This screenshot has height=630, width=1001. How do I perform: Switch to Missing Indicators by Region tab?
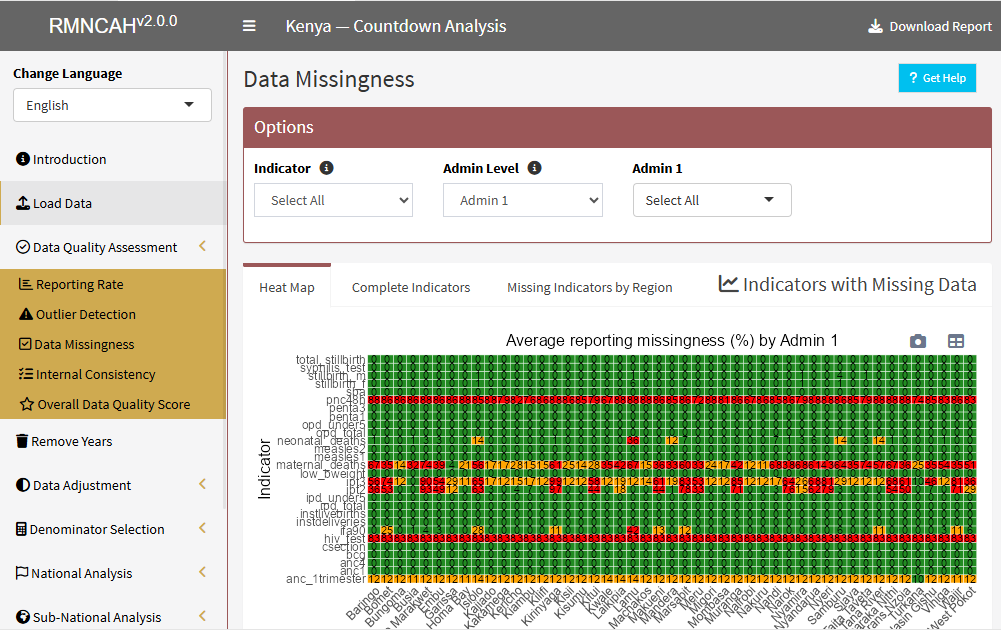[x=589, y=287]
